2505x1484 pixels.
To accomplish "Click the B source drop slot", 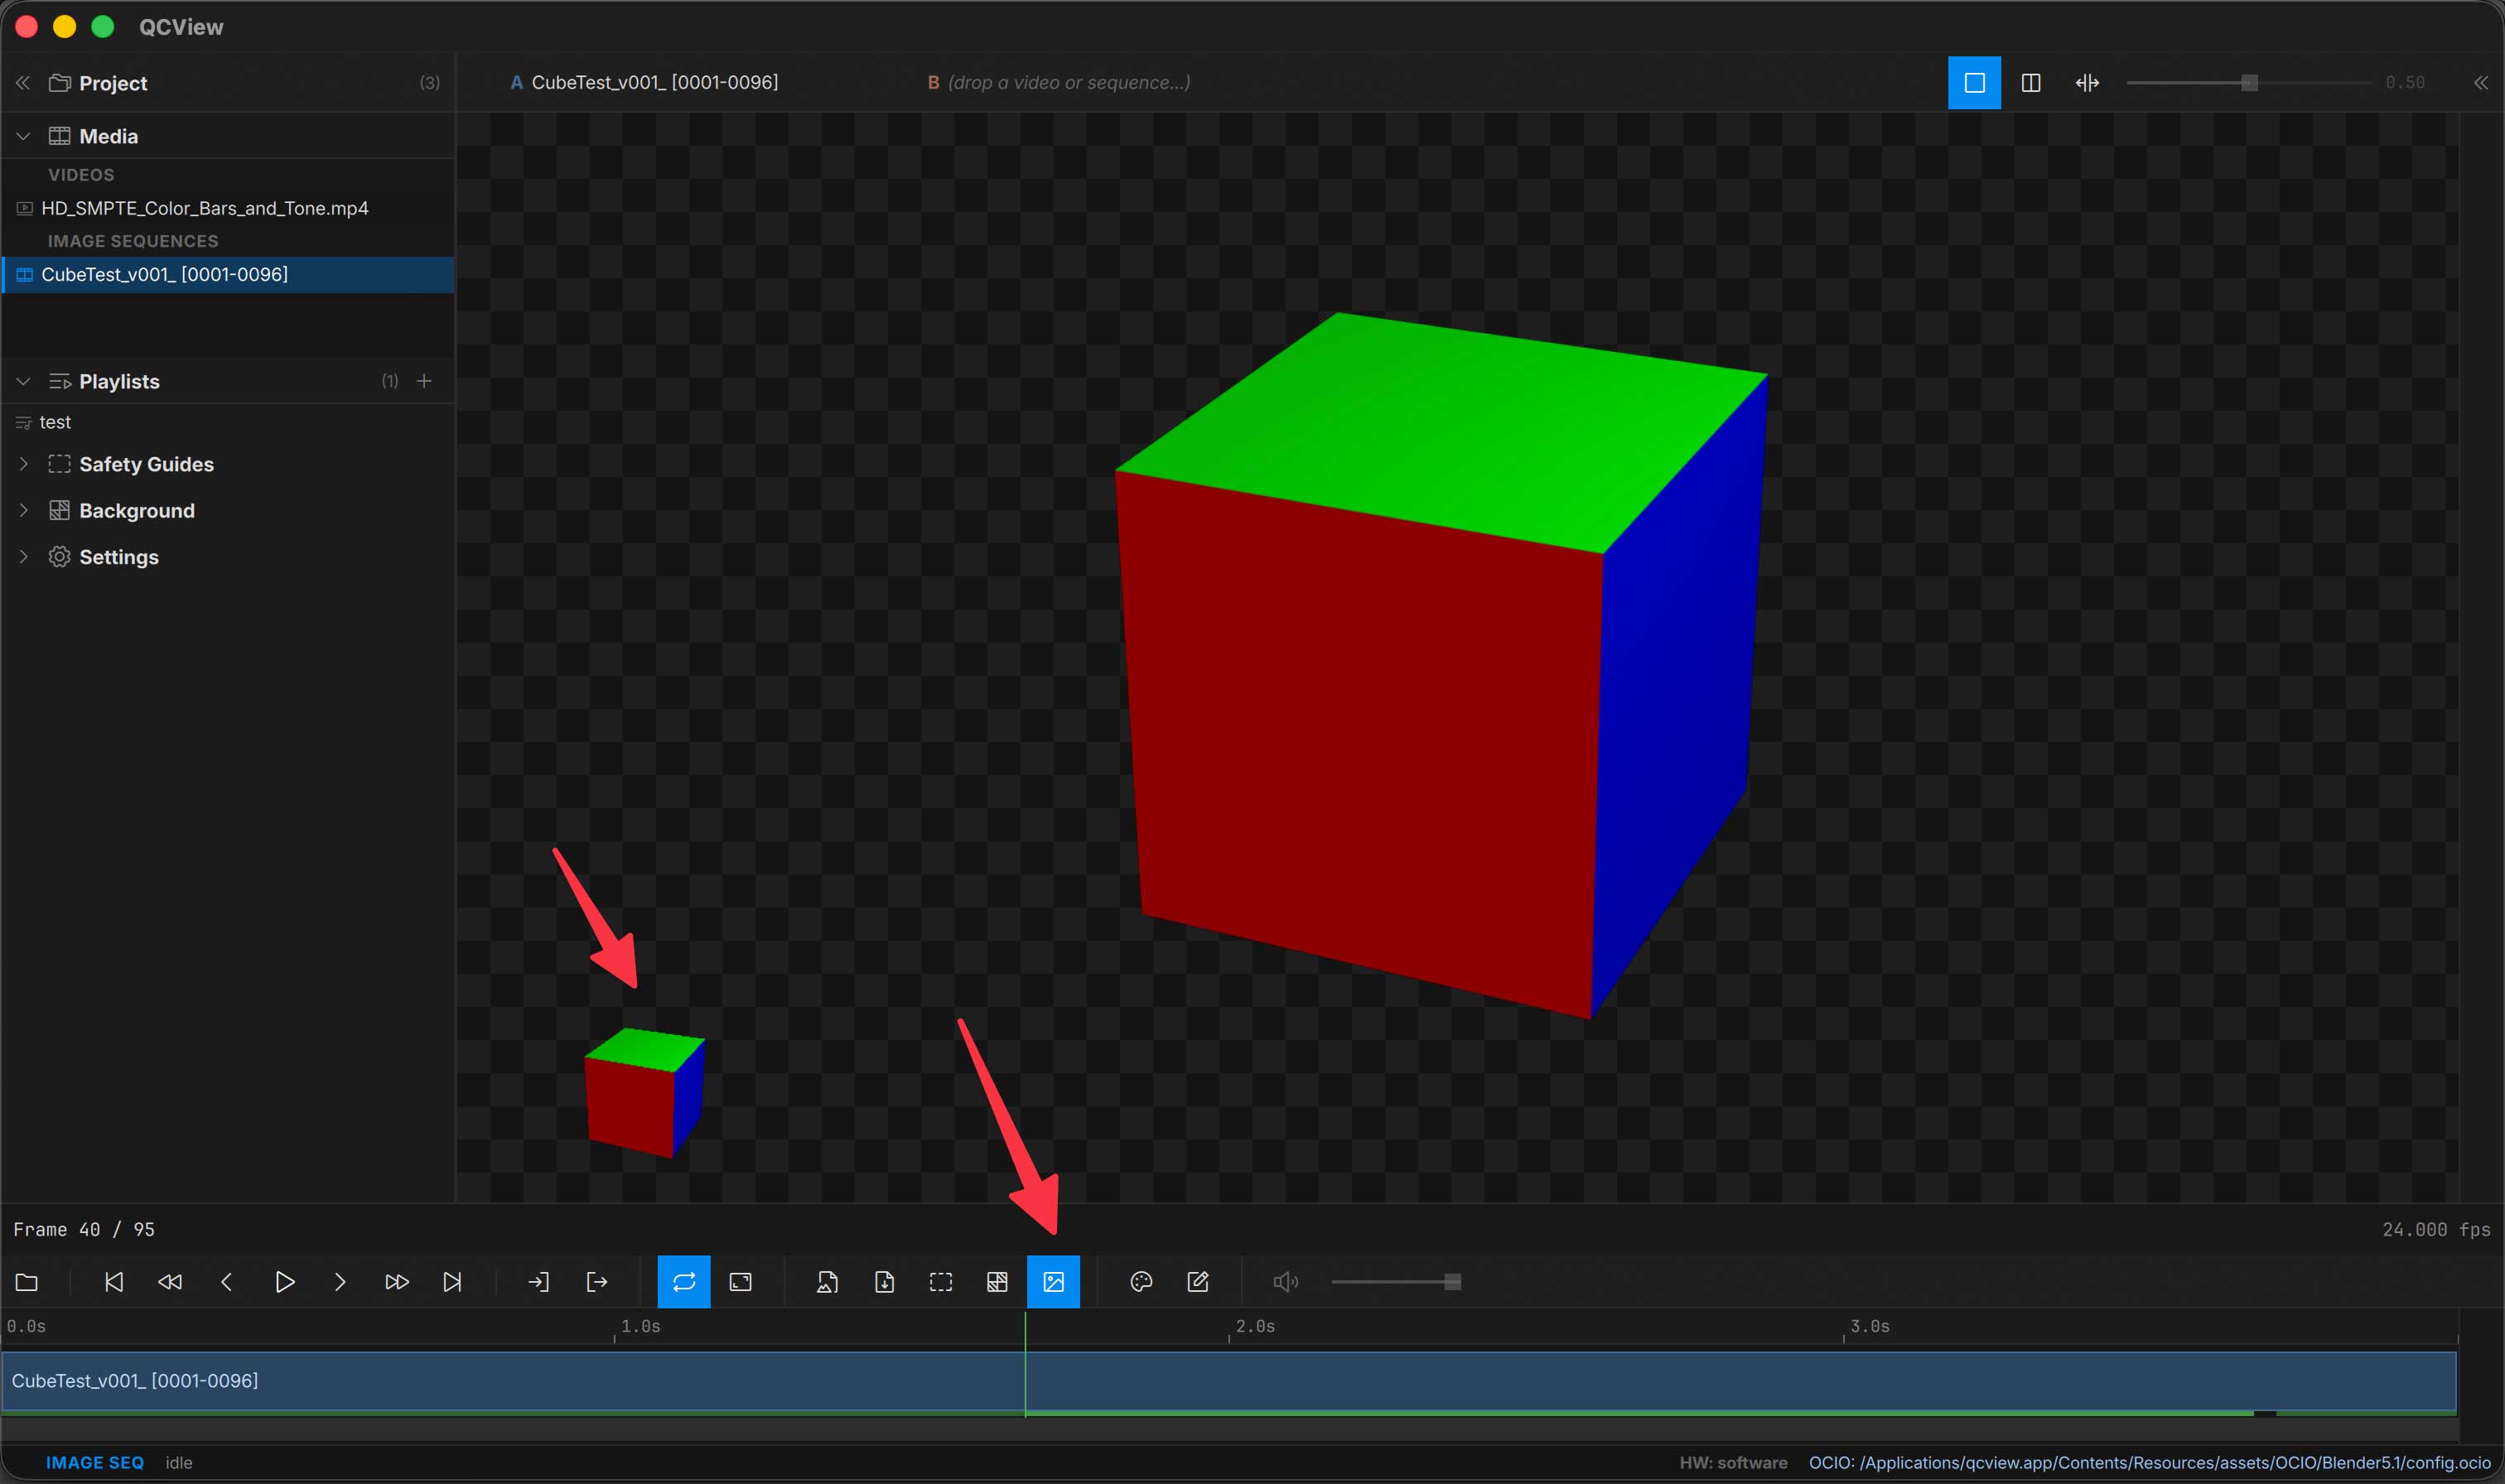I will pyautogui.click(x=1059, y=83).
